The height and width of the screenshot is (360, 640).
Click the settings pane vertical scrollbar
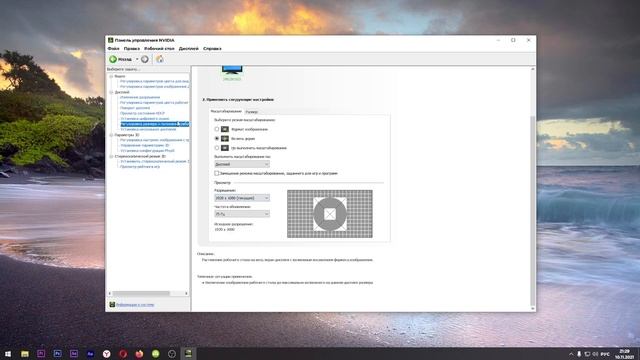coord(533,210)
